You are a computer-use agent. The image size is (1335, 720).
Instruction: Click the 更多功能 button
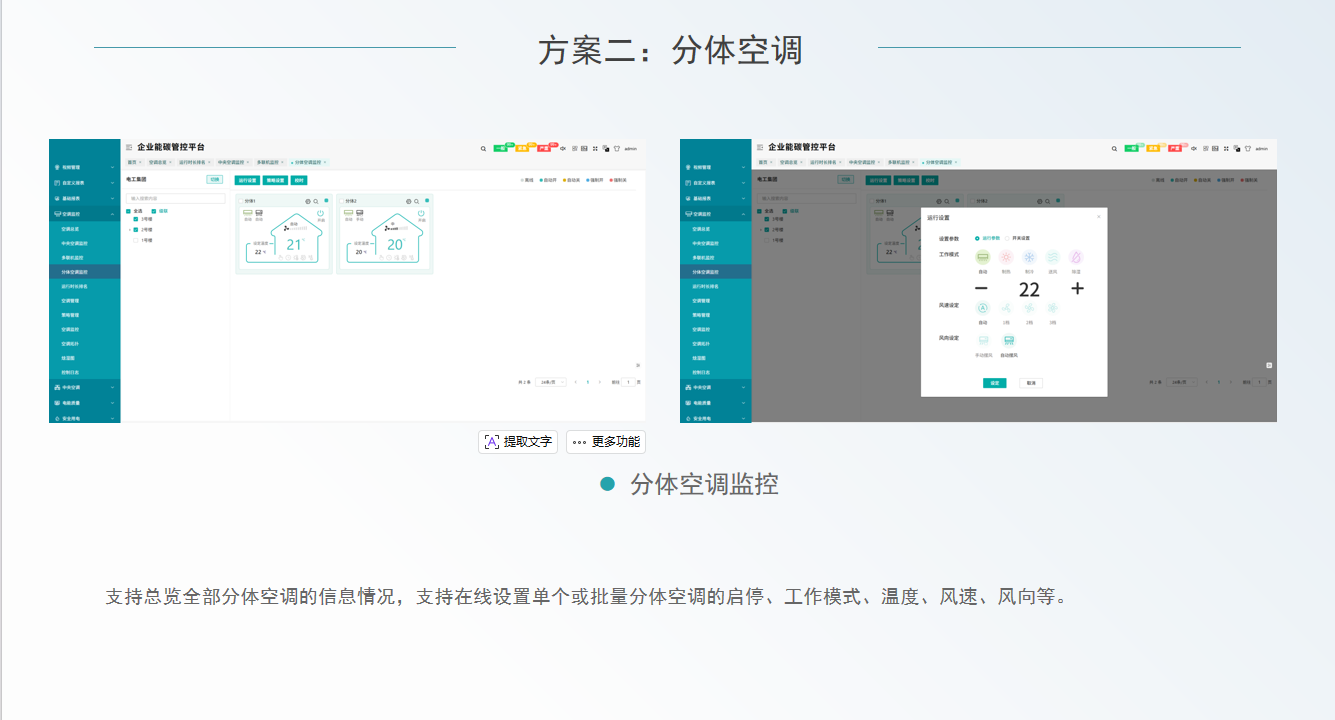(606, 442)
